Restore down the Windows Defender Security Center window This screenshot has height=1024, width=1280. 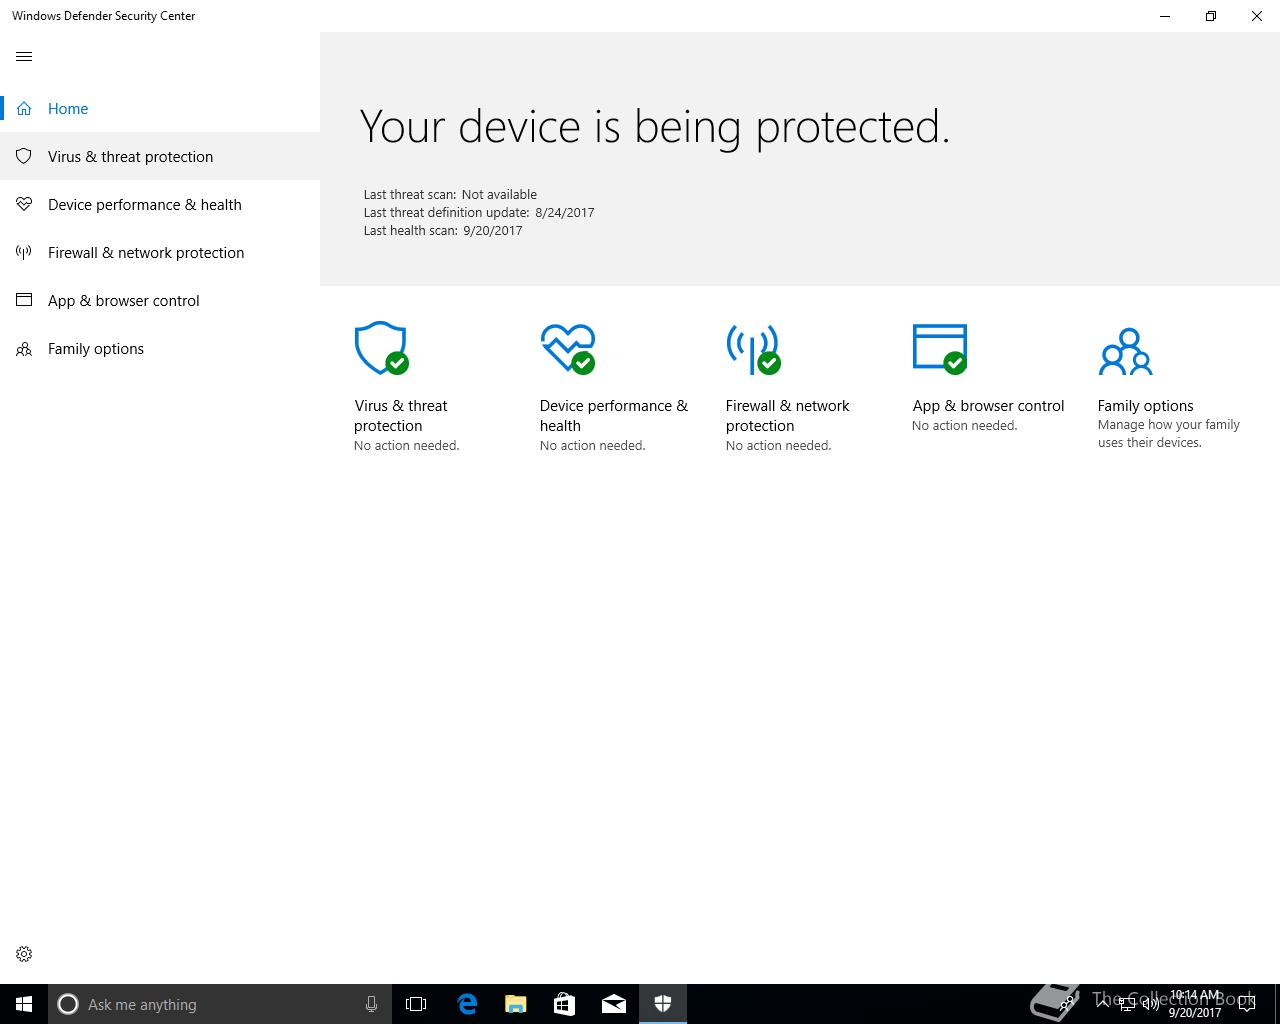click(x=1211, y=16)
